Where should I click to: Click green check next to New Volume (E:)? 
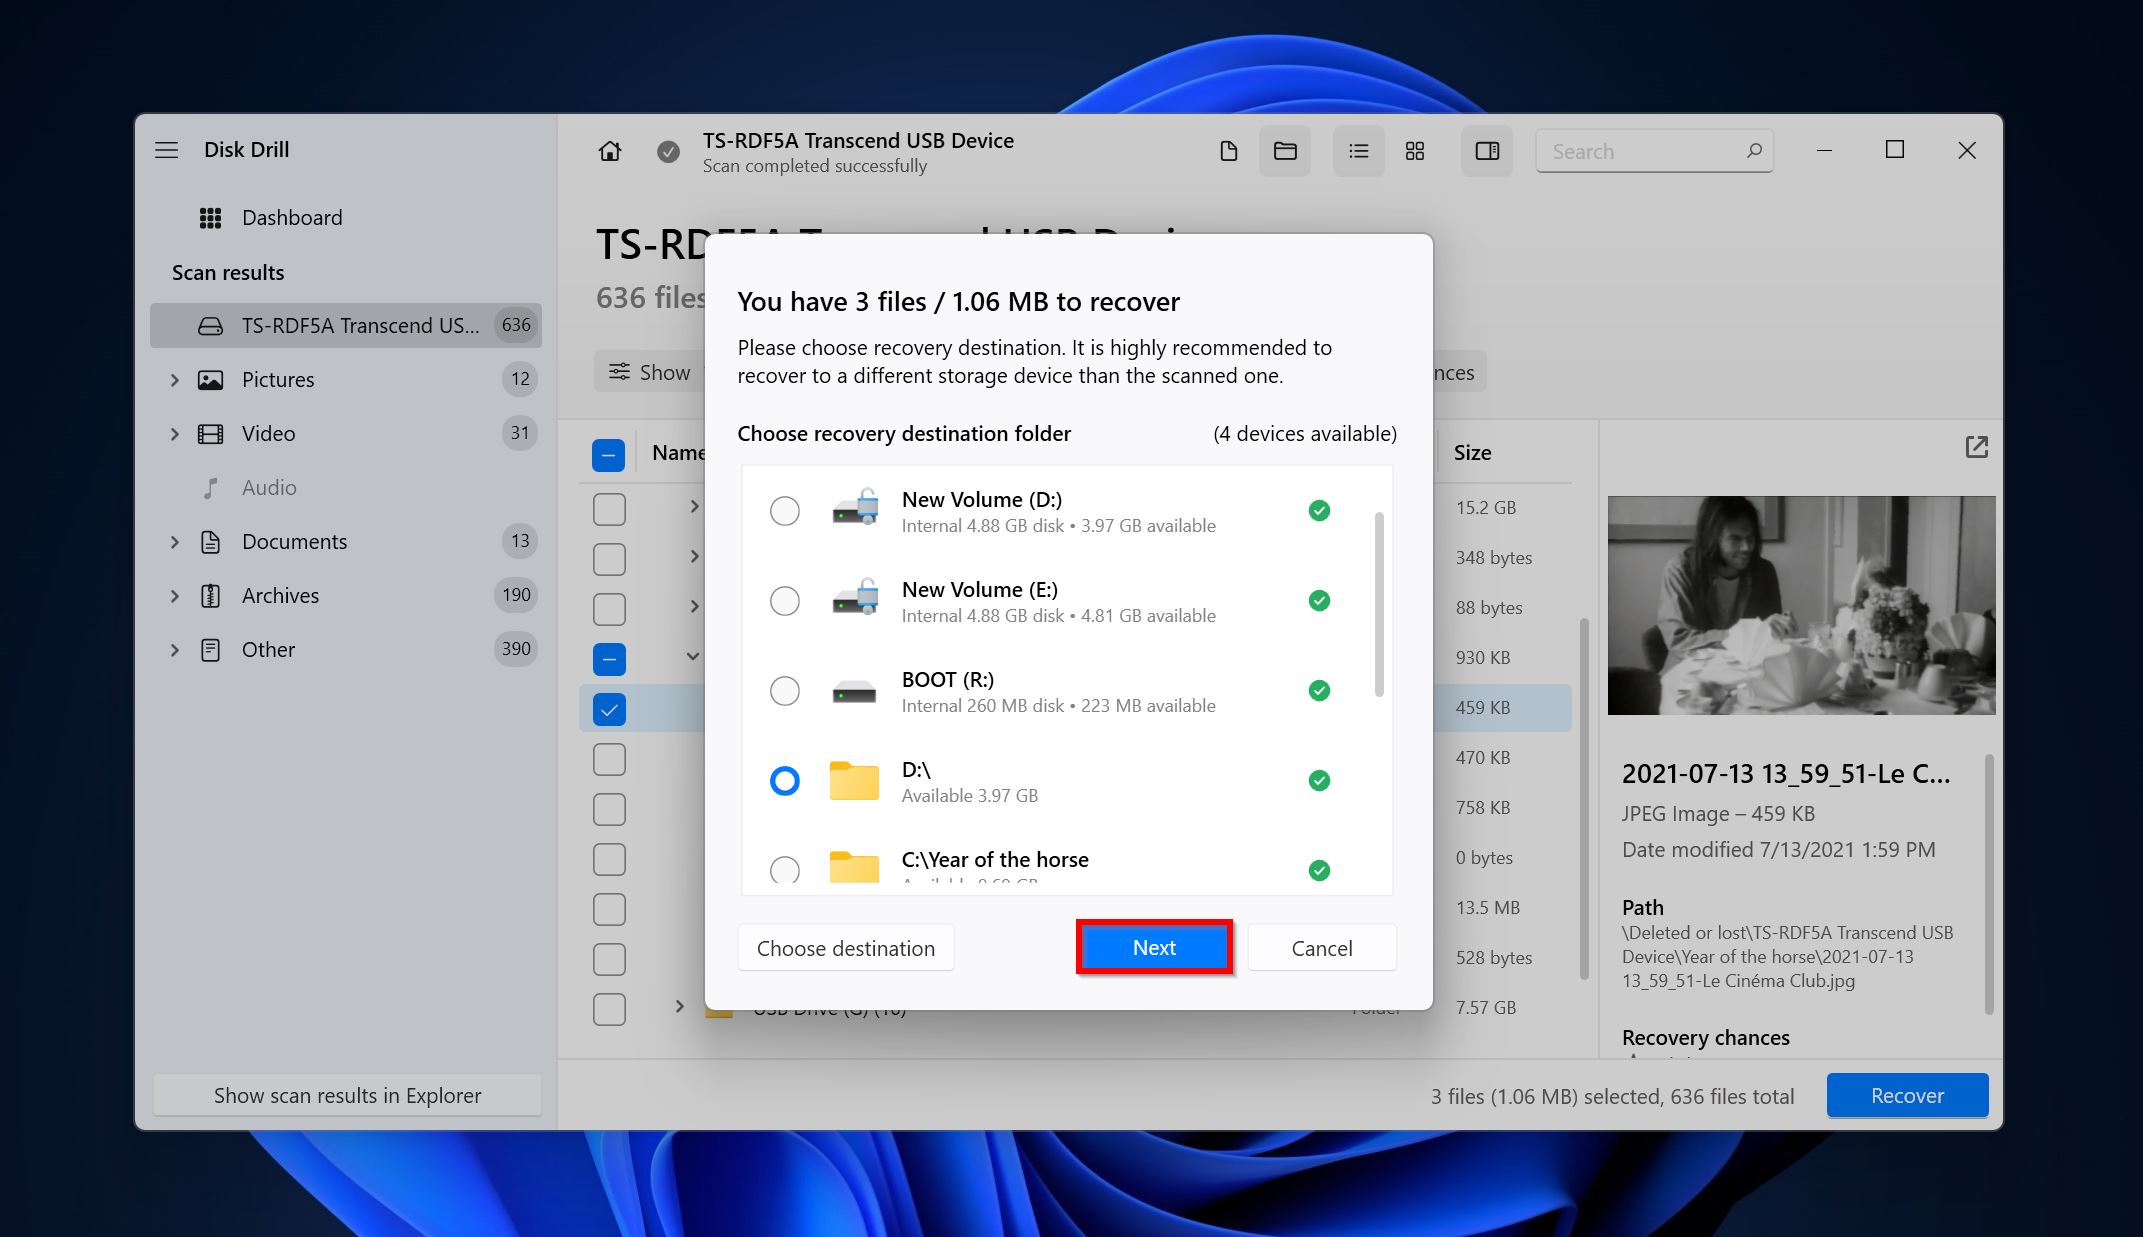click(1319, 600)
